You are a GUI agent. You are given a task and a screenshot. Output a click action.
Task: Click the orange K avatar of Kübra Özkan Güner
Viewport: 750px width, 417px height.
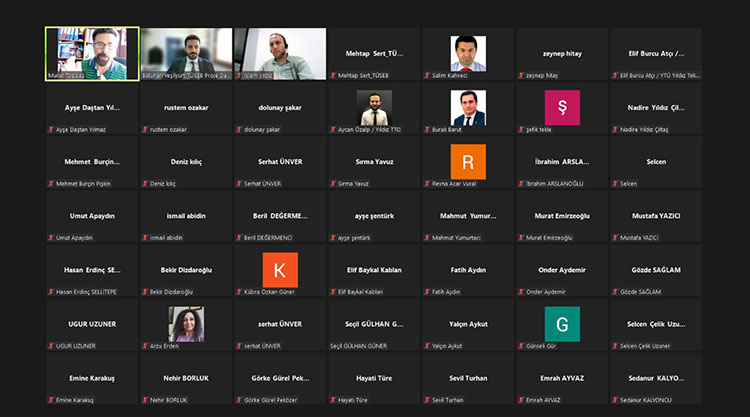[x=280, y=269]
